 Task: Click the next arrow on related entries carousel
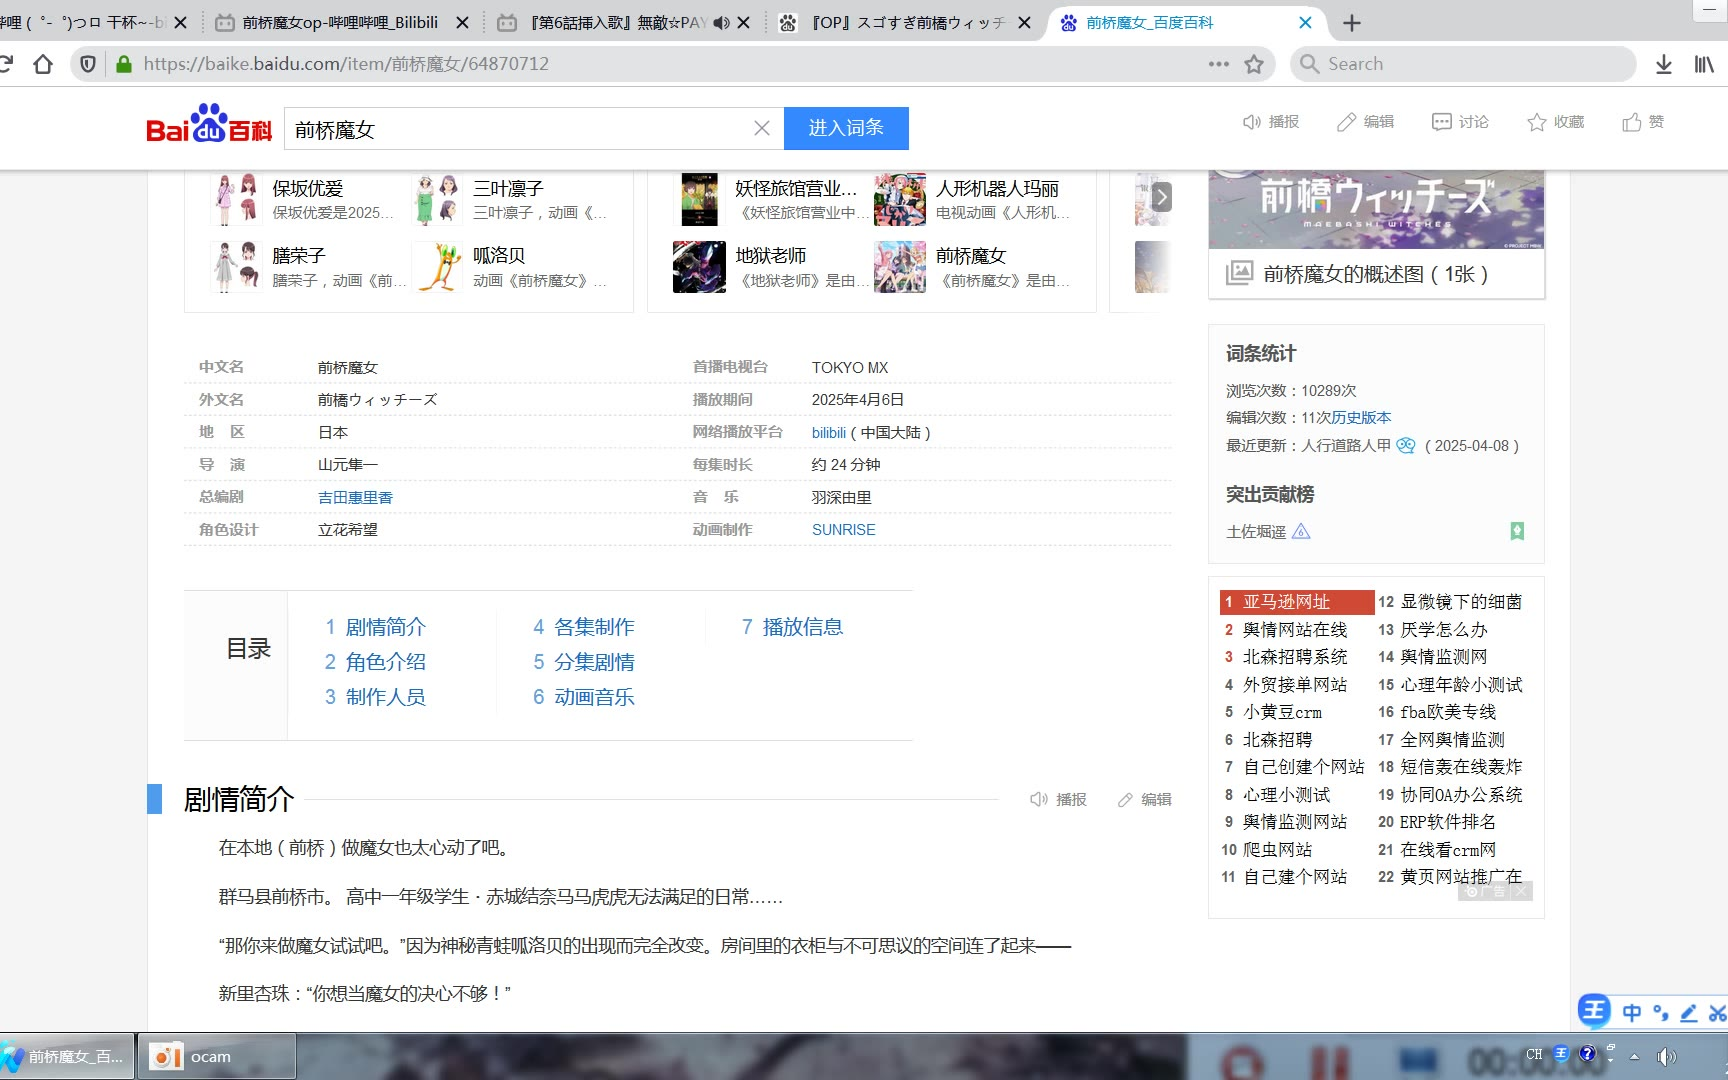pyautogui.click(x=1161, y=196)
